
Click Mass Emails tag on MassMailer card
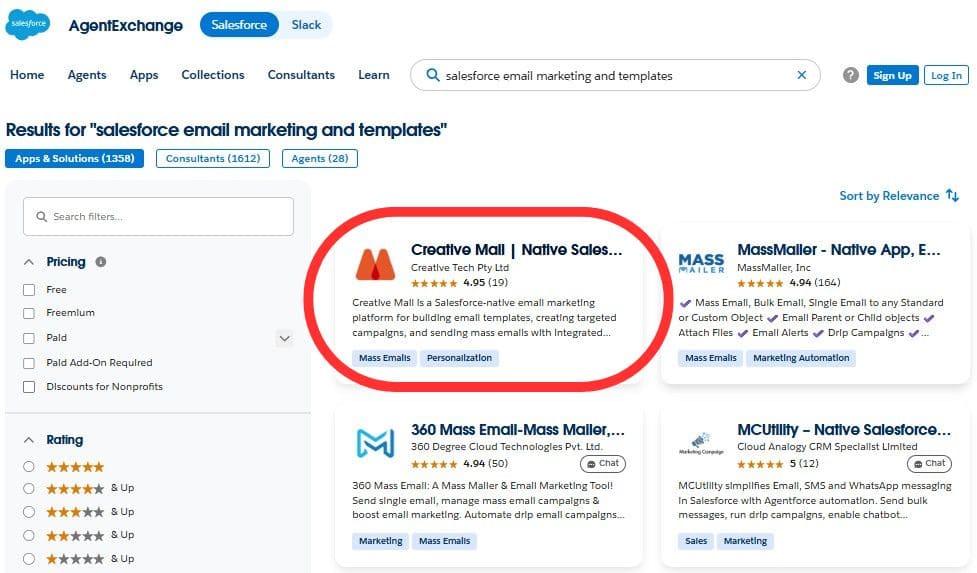pyautogui.click(x=711, y=358)
